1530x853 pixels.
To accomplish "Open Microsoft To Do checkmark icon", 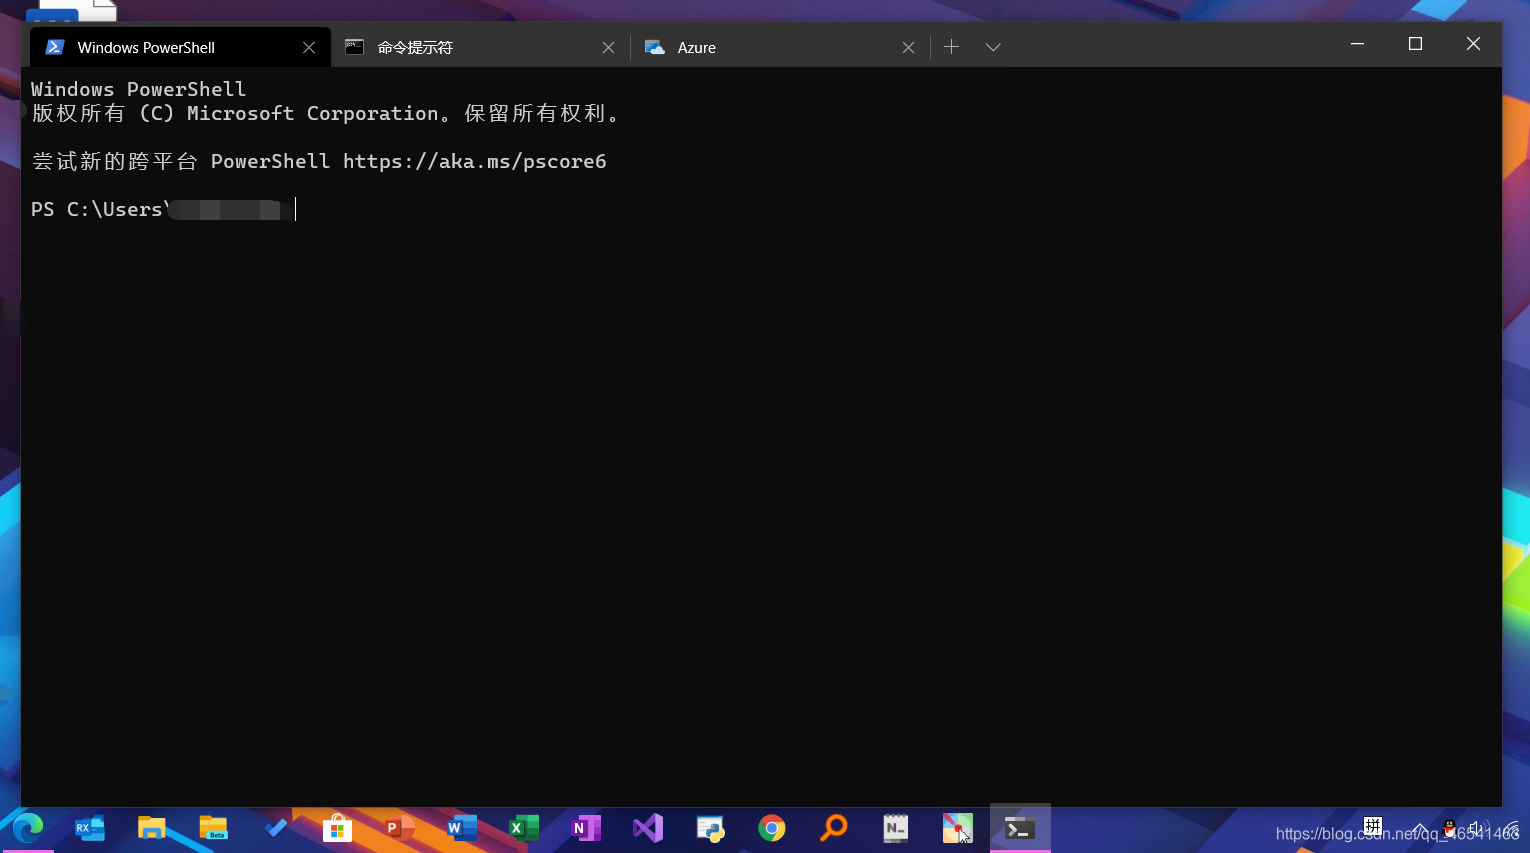I will (276, 828).
